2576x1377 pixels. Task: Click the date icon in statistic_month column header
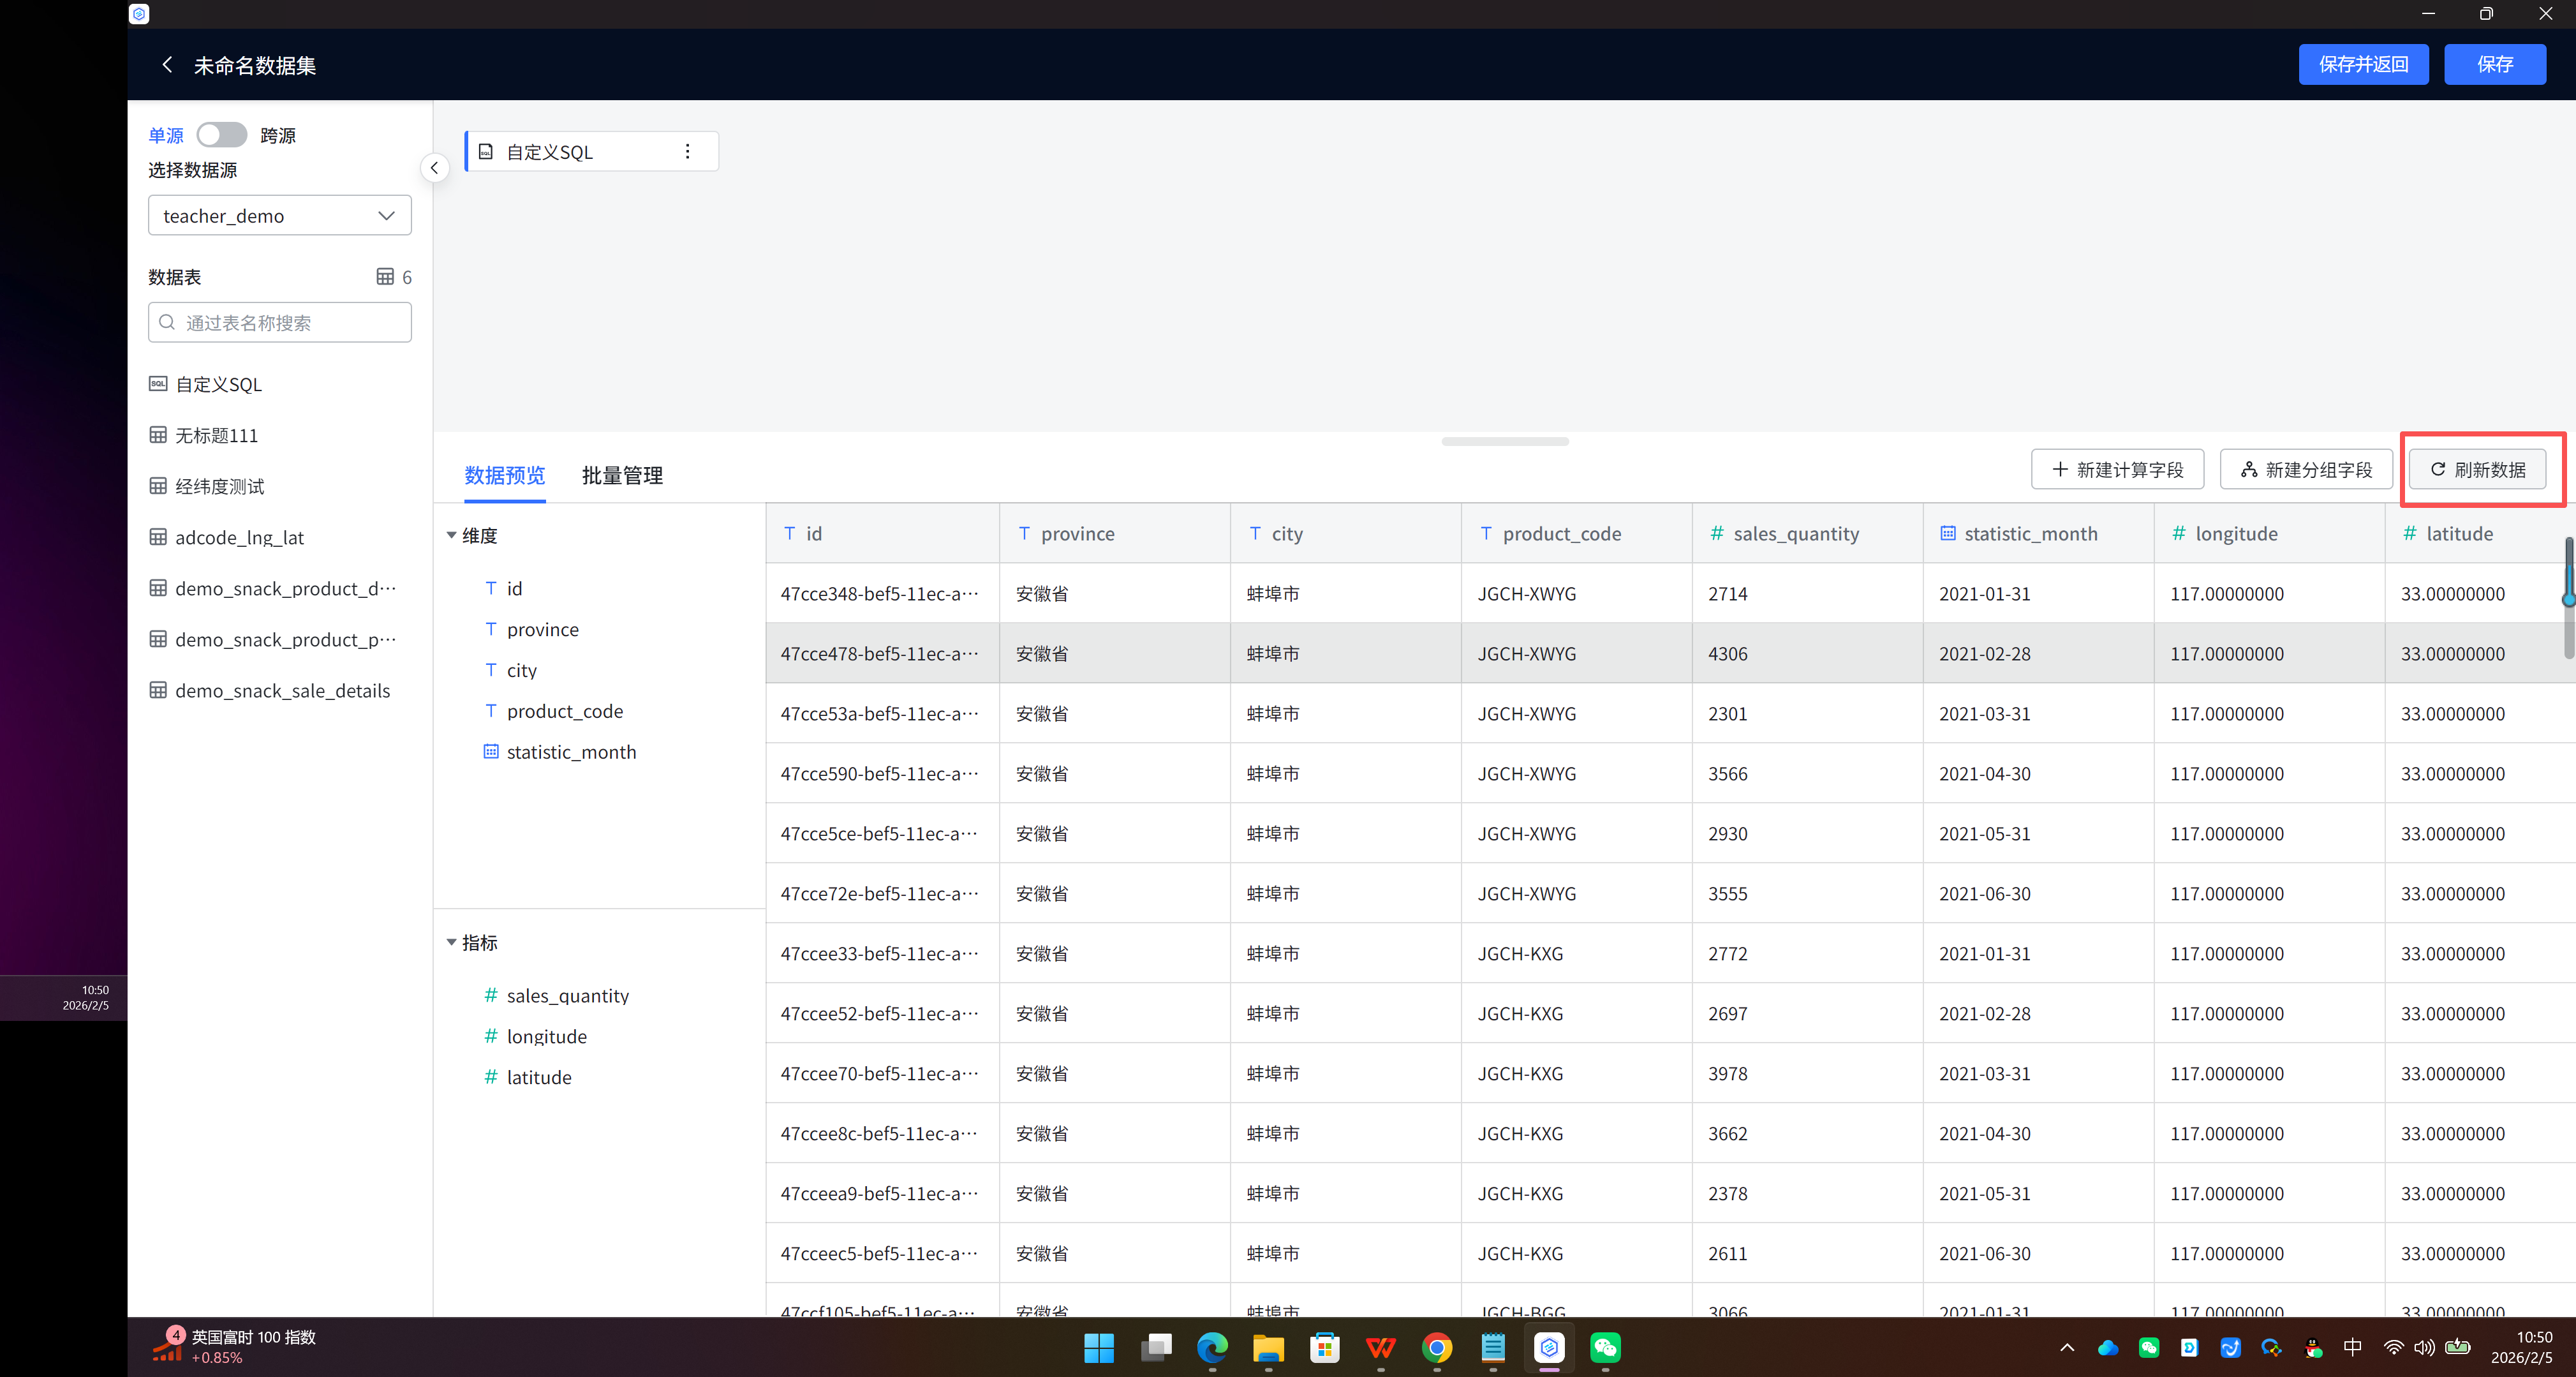point(1947,534)
